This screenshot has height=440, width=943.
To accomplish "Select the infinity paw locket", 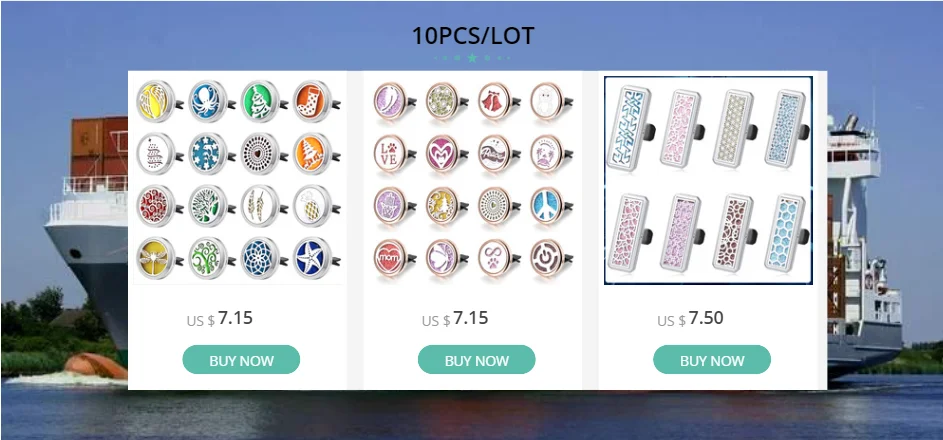I will (x=495, y=258).
